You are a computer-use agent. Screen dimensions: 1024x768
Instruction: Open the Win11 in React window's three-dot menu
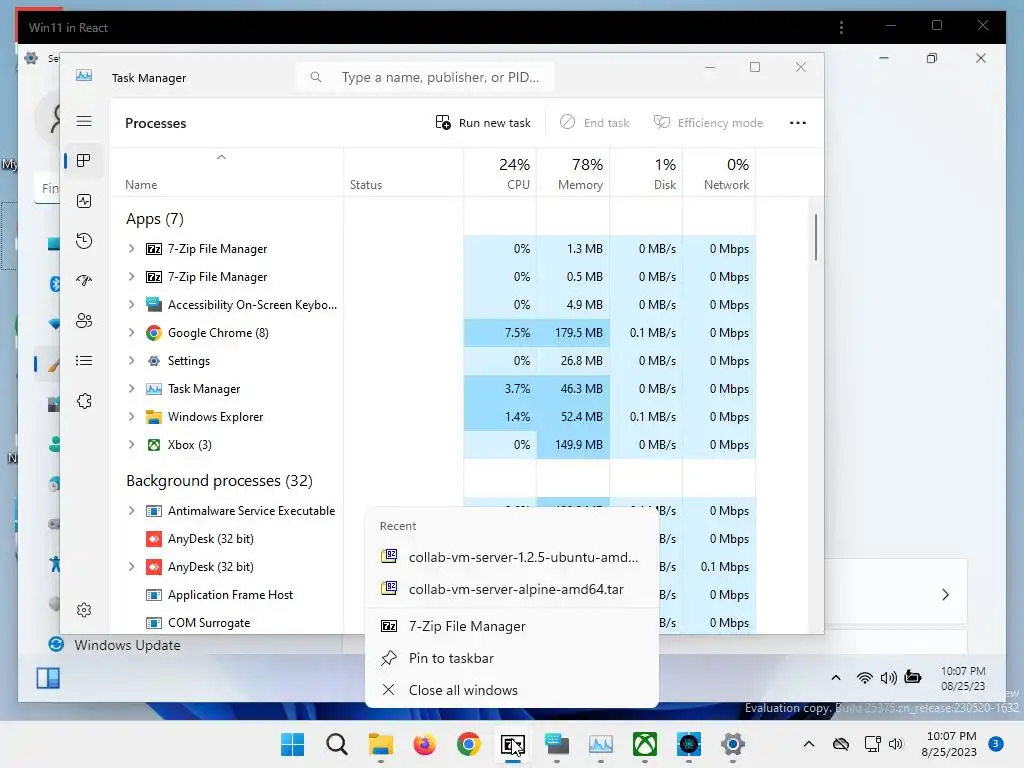pos(841,27)
